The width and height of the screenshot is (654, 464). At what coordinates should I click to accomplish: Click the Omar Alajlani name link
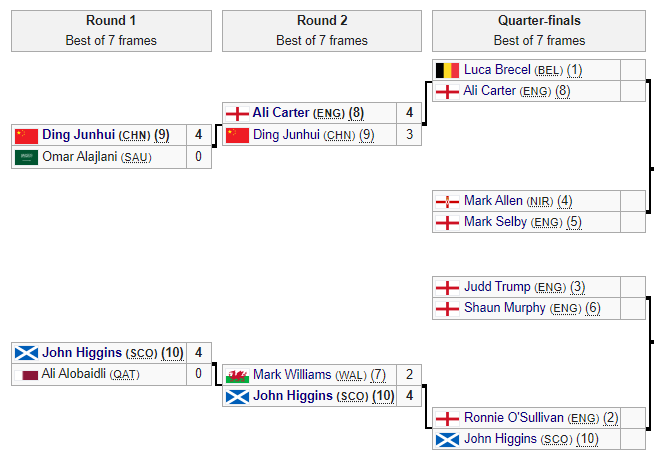[79, 157]
